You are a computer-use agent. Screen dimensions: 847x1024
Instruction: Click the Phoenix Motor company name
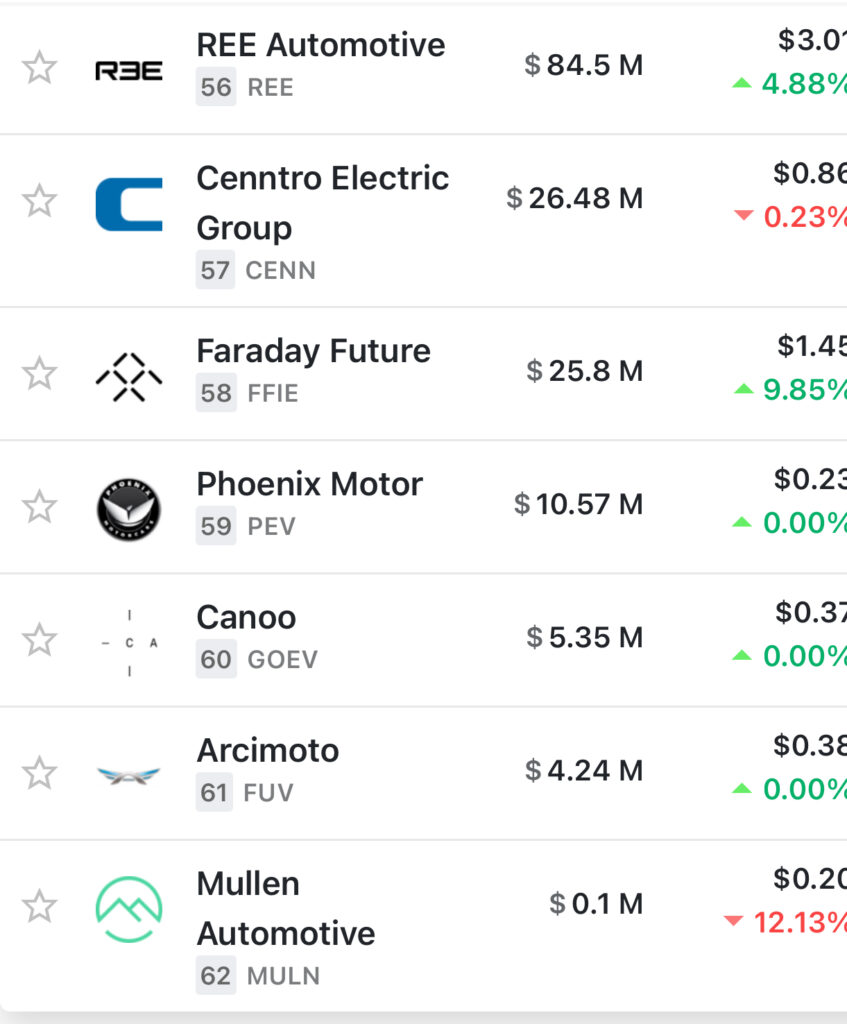(x=309, y=484)
